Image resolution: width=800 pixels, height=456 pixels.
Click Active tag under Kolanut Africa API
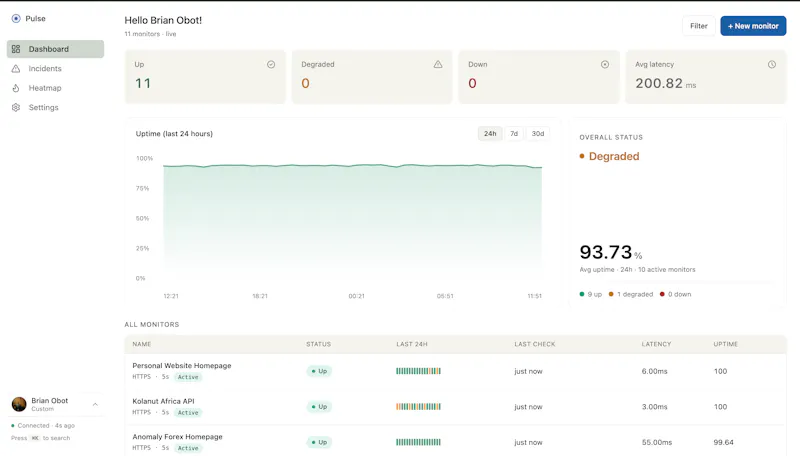[x=188, y=413]
